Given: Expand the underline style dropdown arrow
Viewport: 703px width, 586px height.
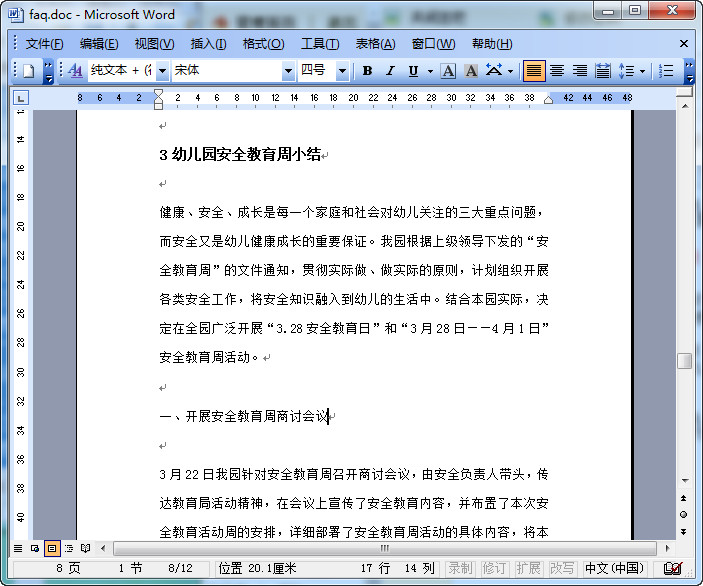Looking at the screenshot, I should [430, 71].
